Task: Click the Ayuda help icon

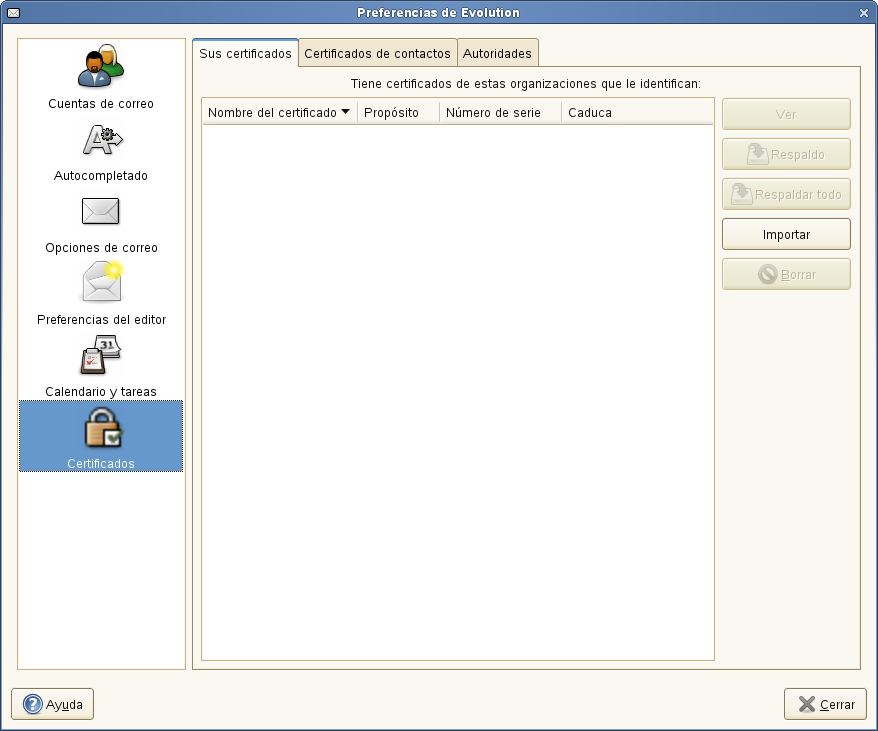Action: (x=32, y=704)
